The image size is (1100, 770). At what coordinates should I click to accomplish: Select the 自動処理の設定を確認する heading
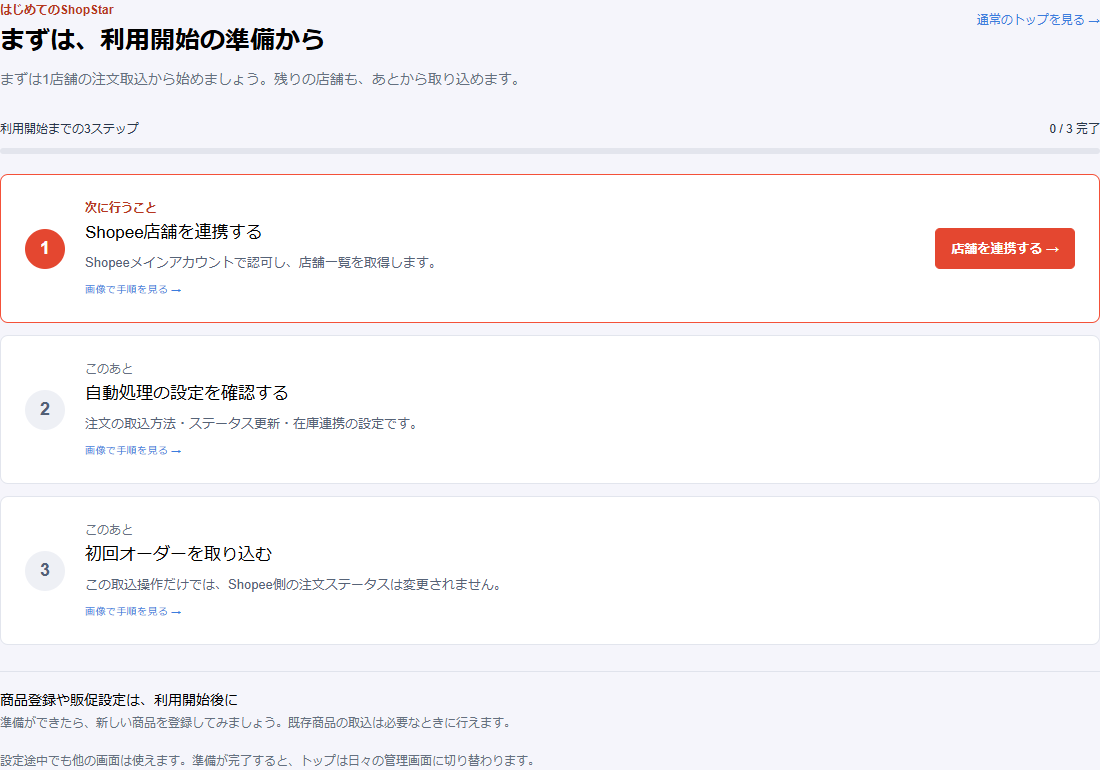click(187, 393)
